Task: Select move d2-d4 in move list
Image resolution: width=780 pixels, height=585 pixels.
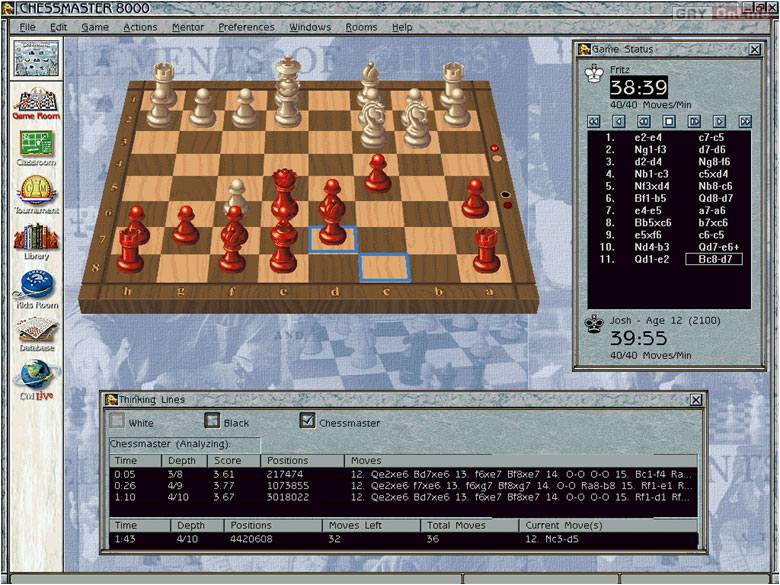Action: [648, 162]
